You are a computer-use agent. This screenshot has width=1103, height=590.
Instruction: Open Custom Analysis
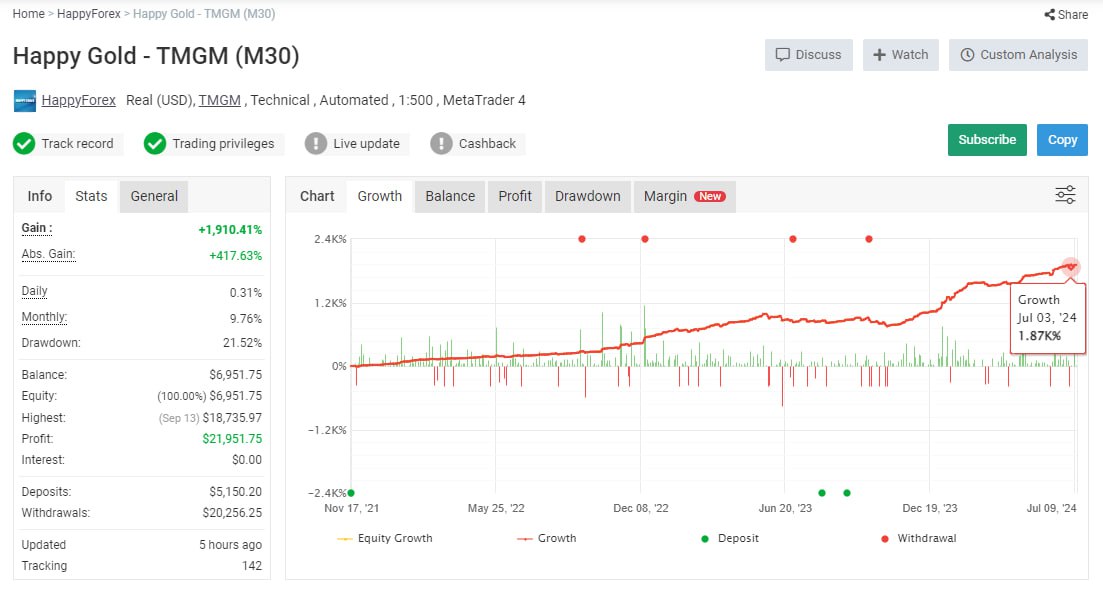pos(1018,55)
